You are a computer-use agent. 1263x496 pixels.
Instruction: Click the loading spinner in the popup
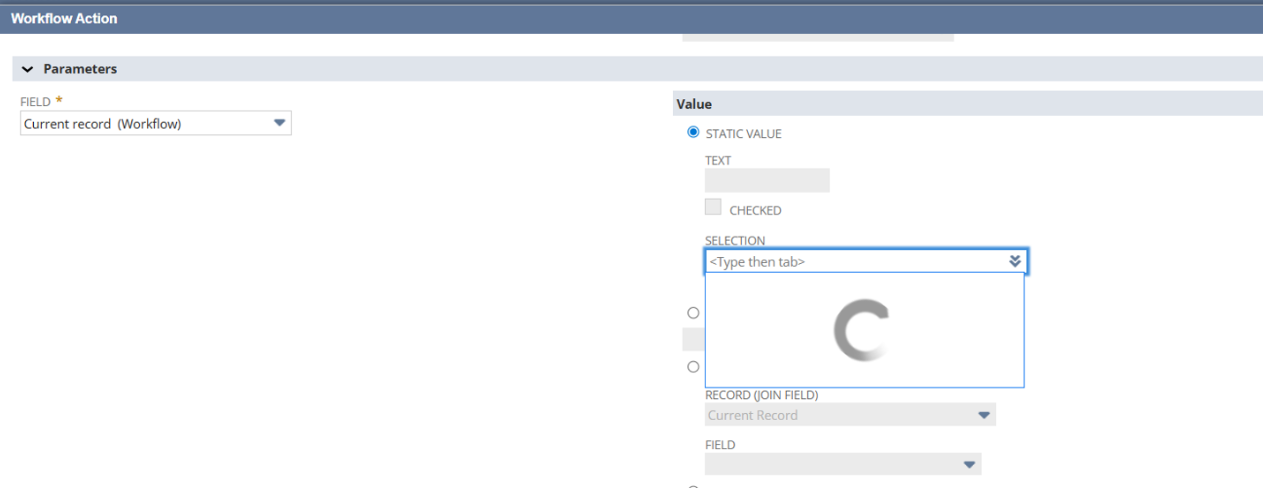click(x=862, y=331)
